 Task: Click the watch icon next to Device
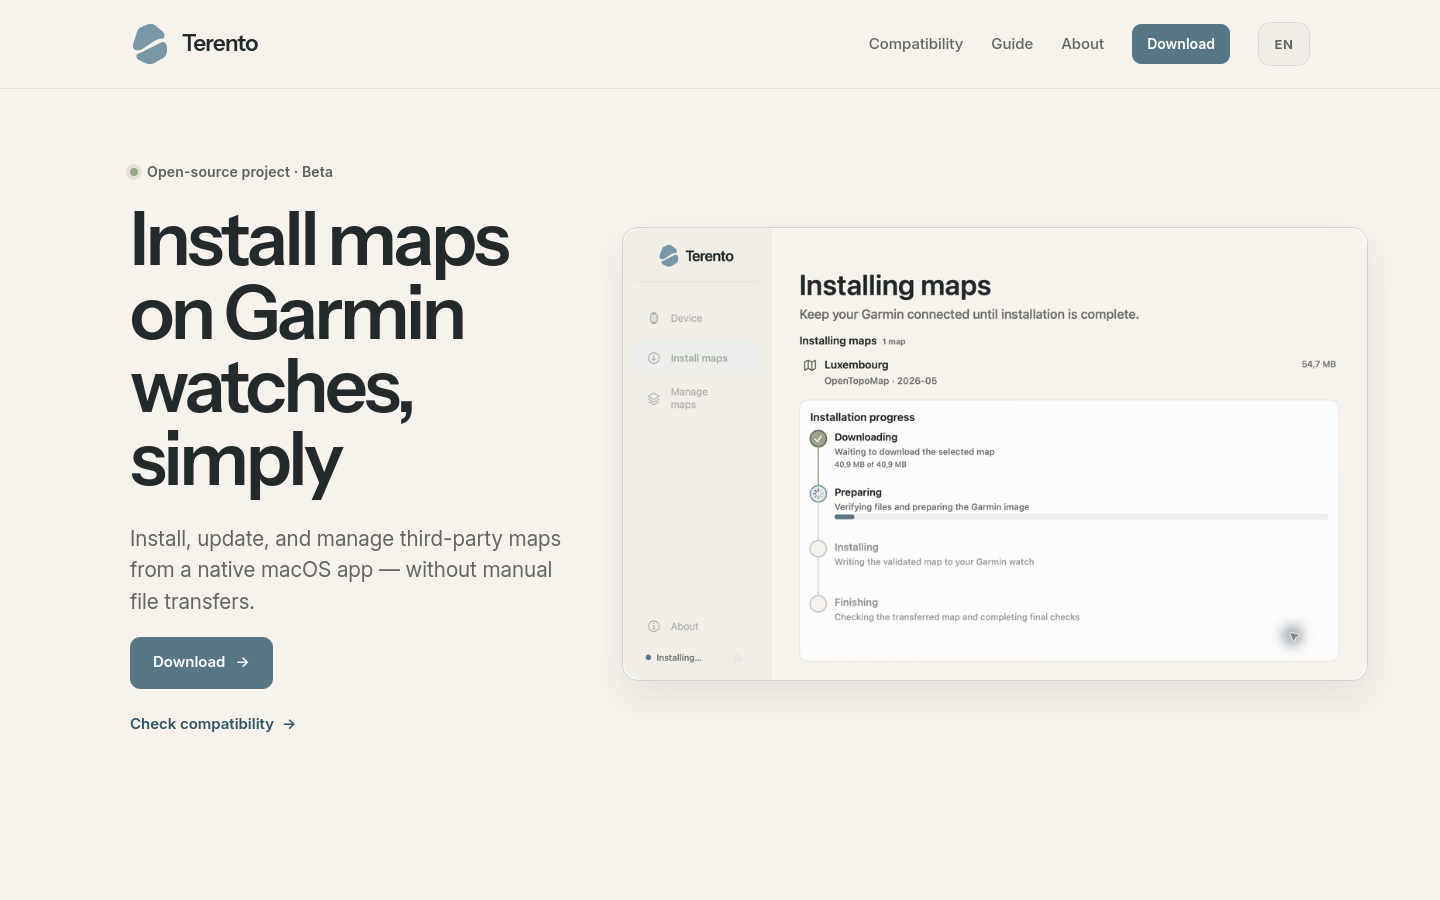654,318
